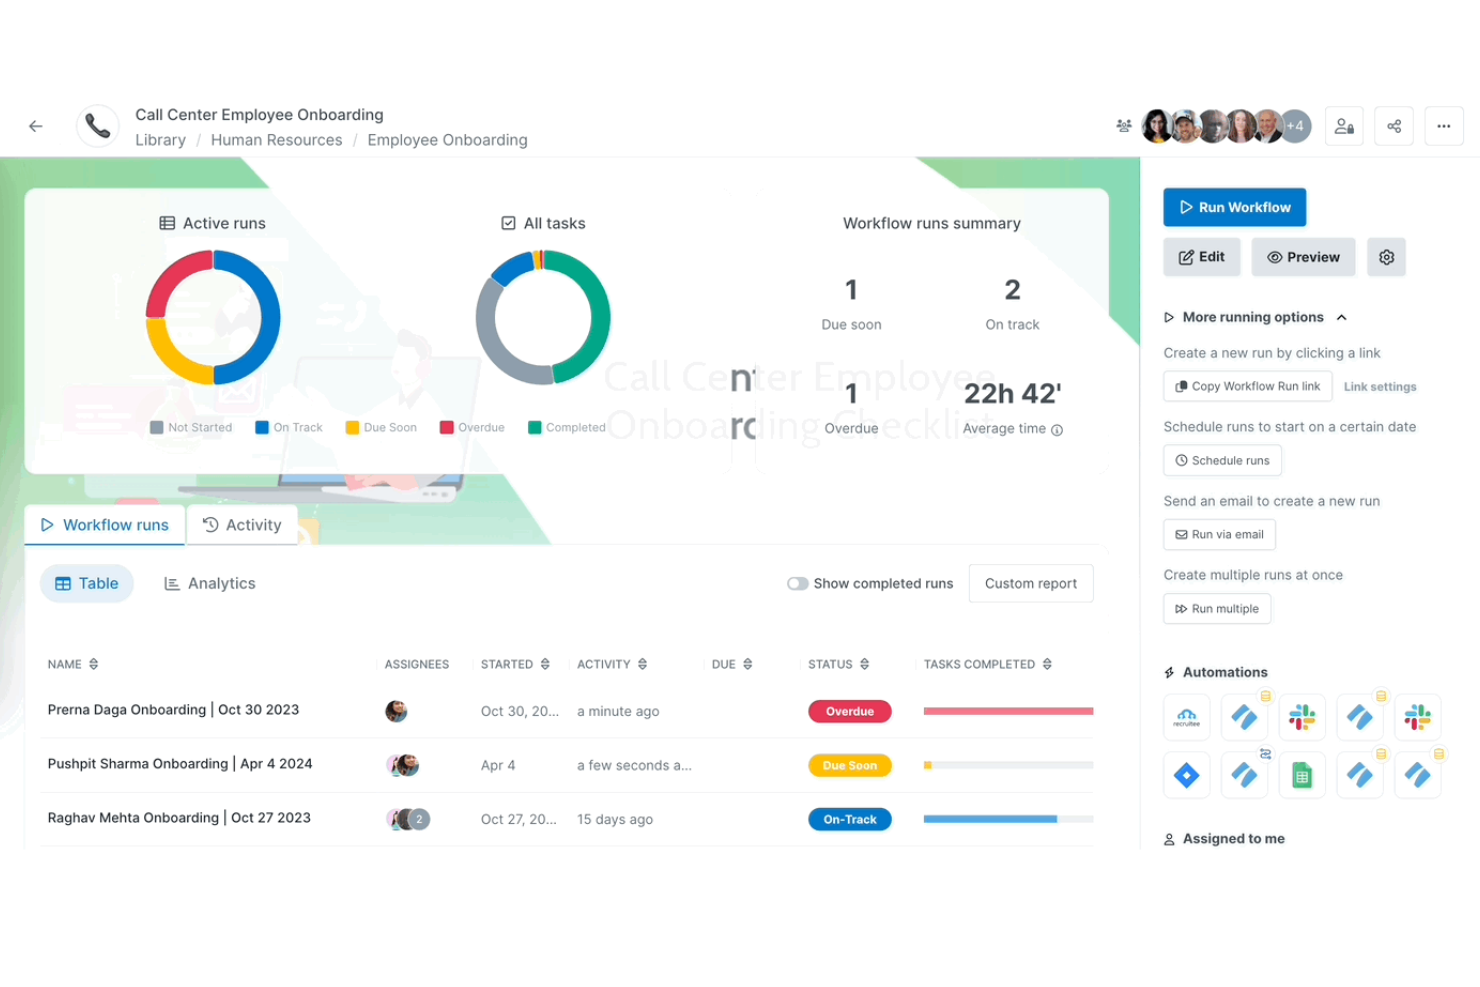1480x987 pixels.
Task: Open Link settings
Action: (1380, 386)
